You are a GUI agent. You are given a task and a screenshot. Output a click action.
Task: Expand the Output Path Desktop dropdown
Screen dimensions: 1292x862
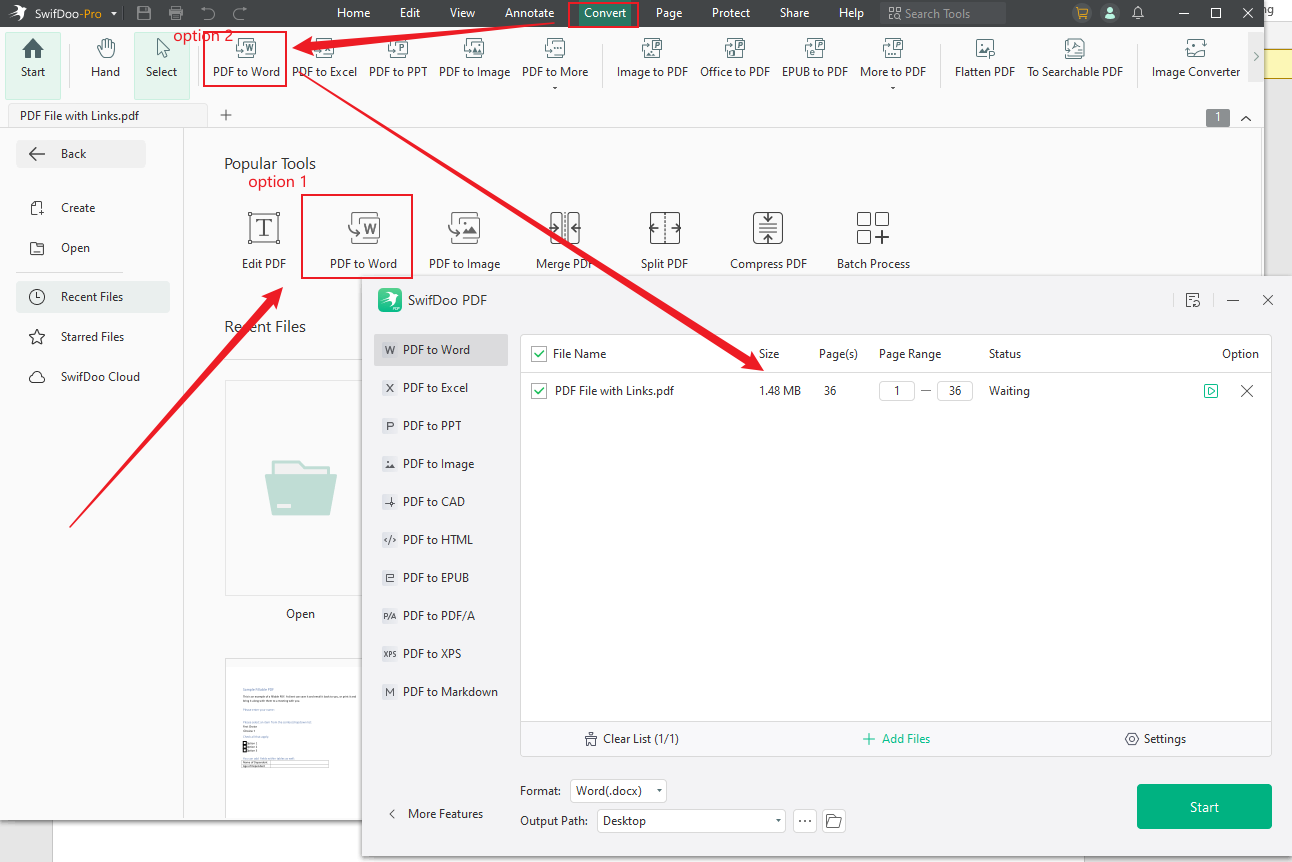tap(690, 820)
